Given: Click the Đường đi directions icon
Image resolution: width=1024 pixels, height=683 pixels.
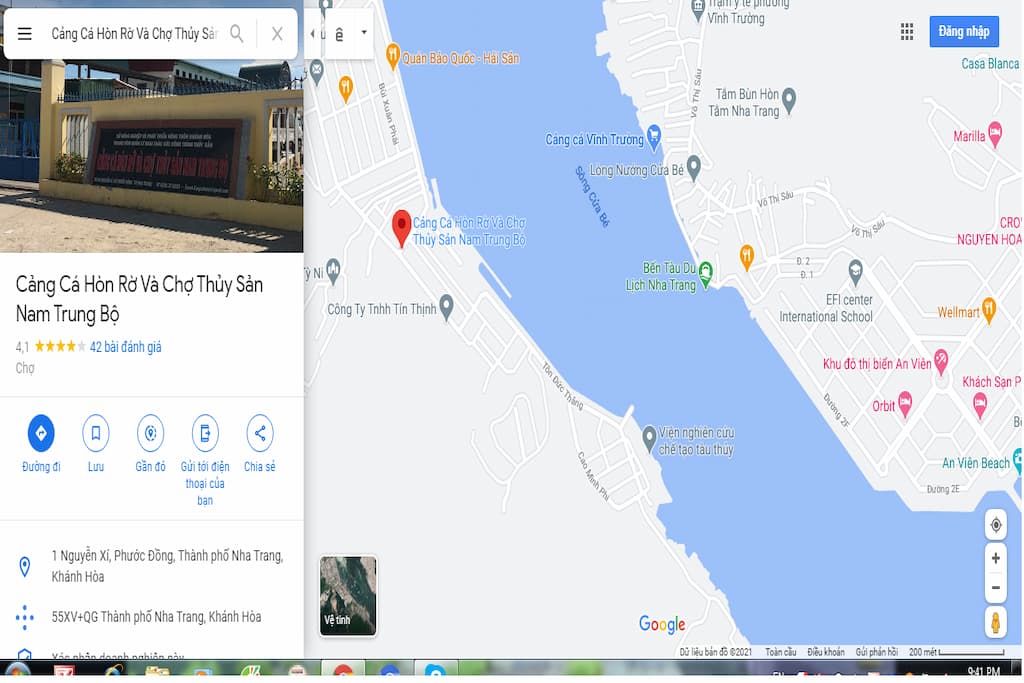Looking at the screenshot, I should (40, 433).
